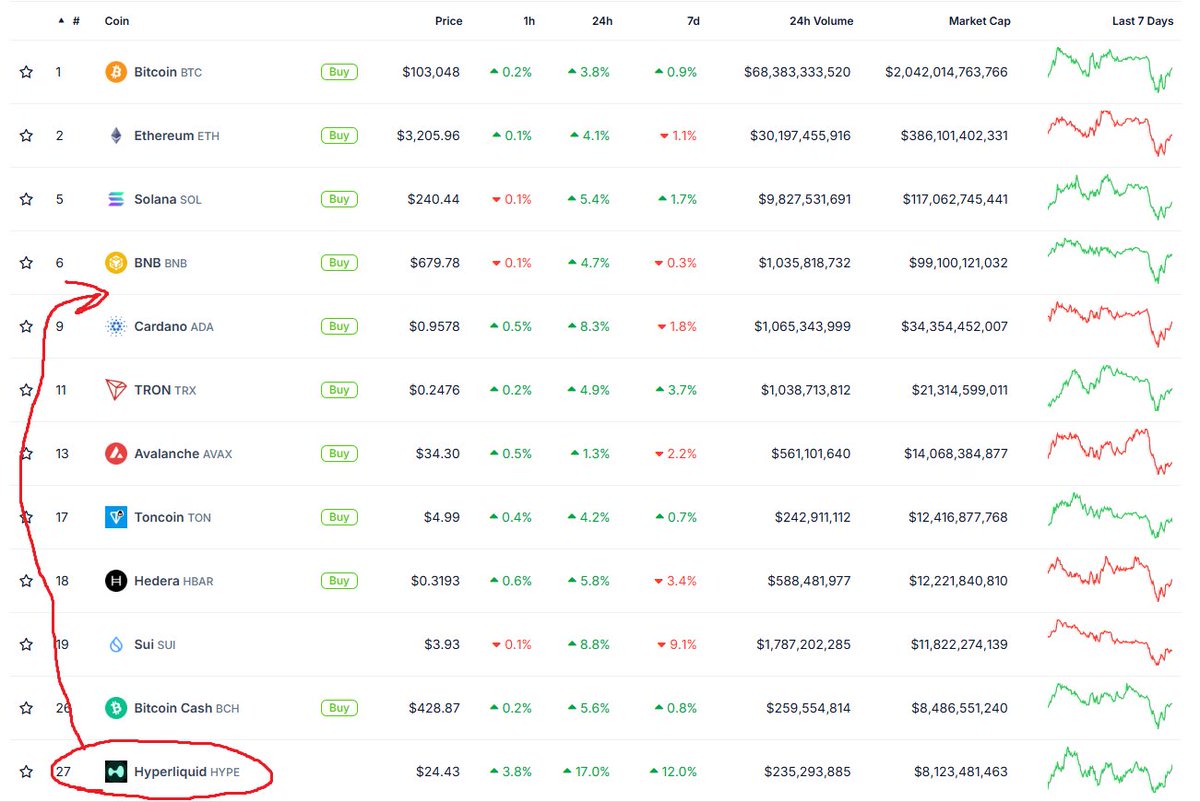Click Buy button for Bitcoin

[x=339, y=72]
